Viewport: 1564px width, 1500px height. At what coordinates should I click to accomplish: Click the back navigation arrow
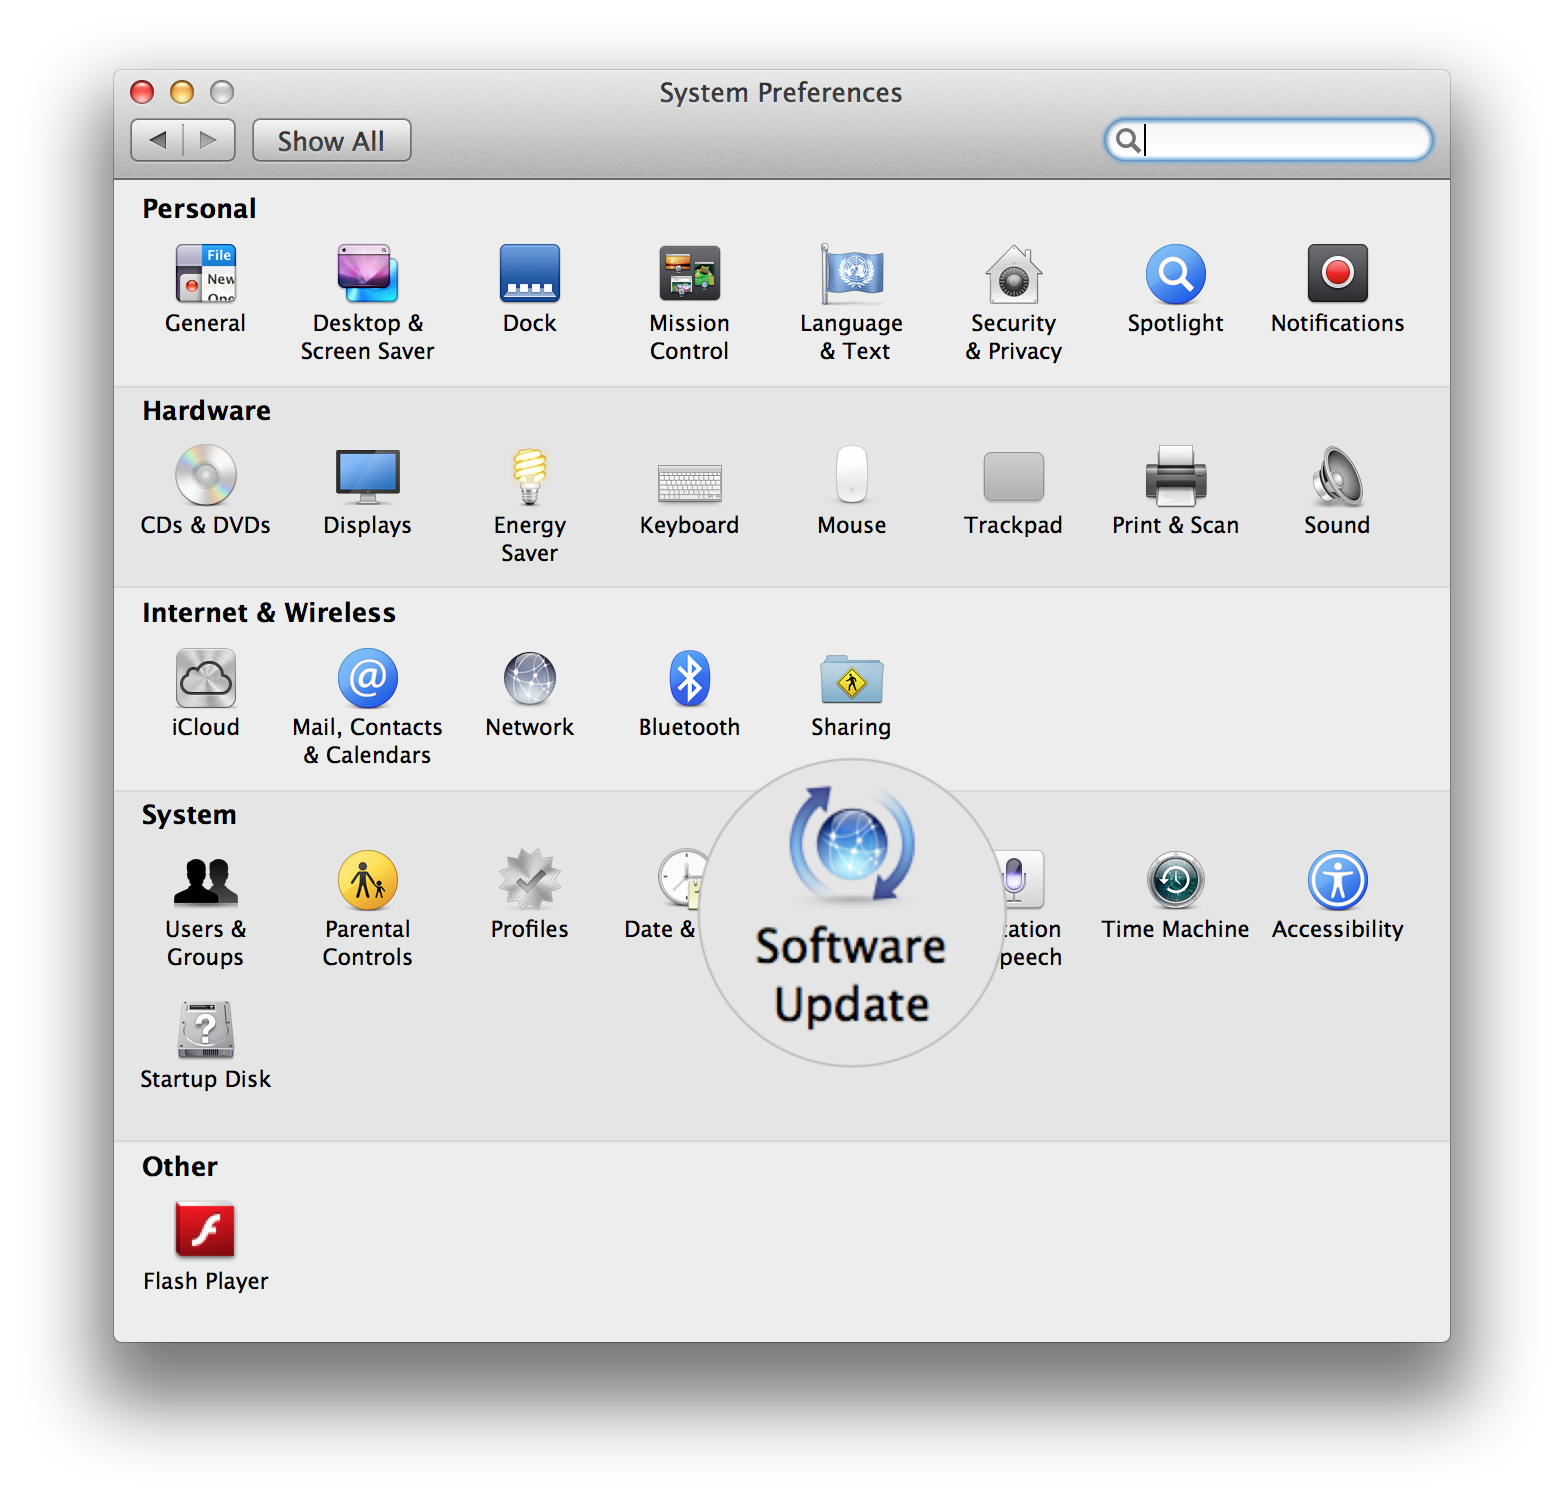[x=158, y=141]
